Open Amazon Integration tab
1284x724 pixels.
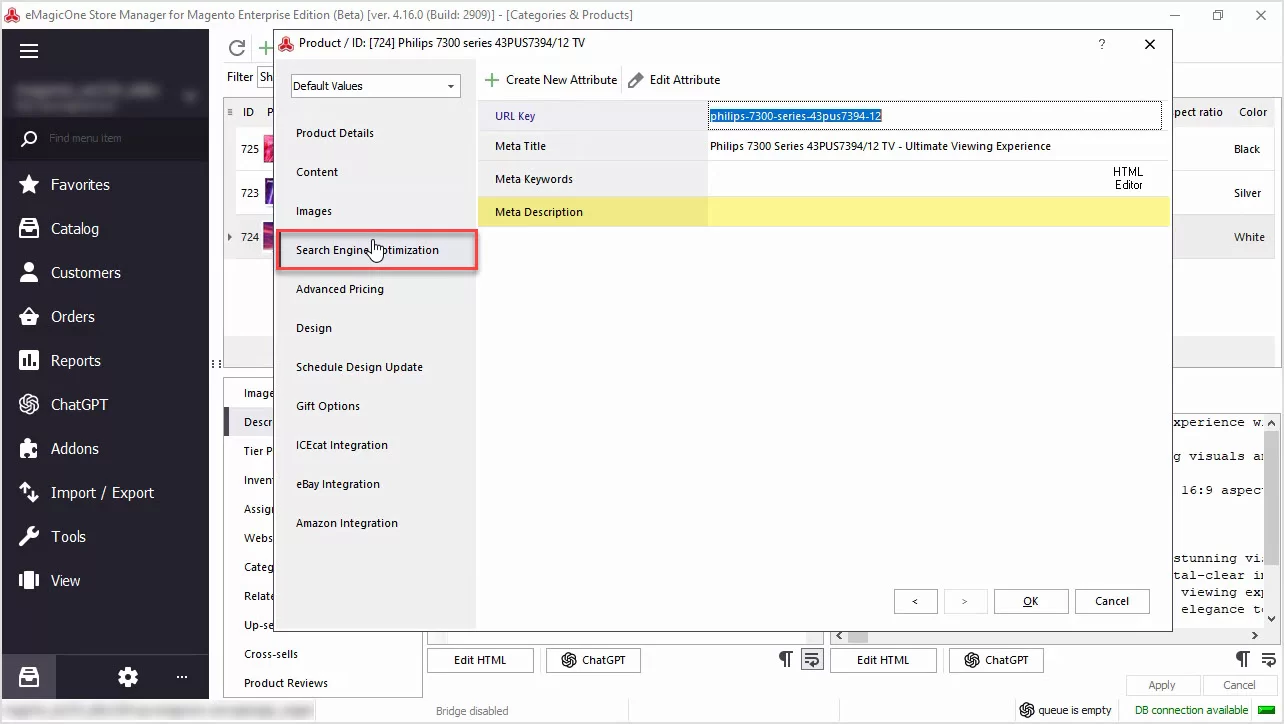(x=347, y=523)
